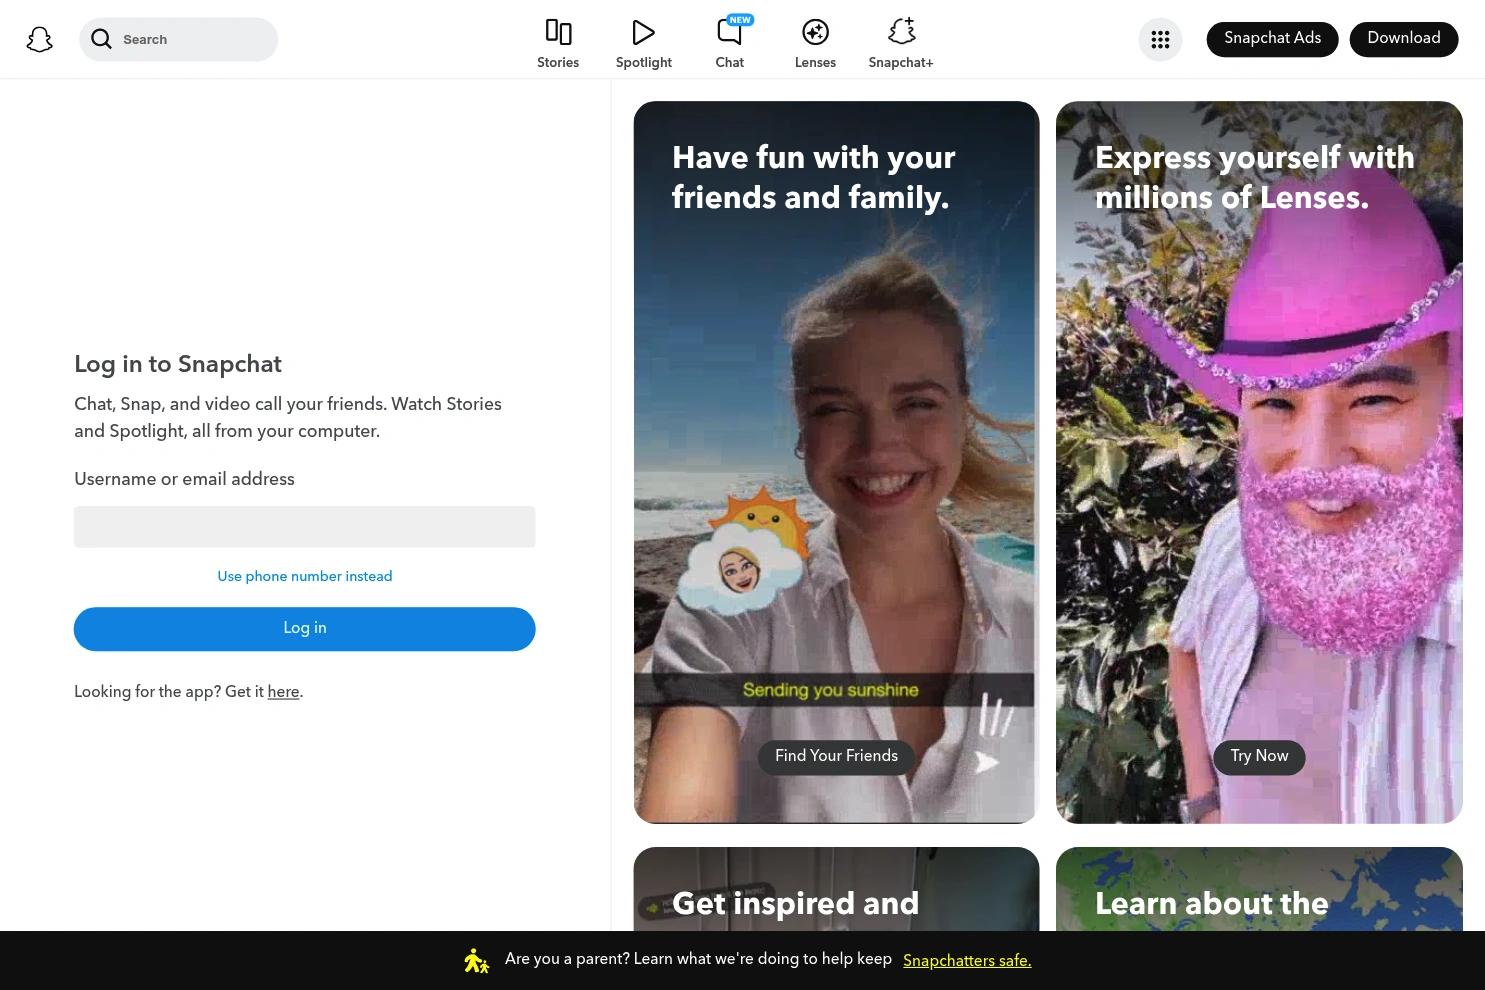Open the Stories section

[558, 44]
